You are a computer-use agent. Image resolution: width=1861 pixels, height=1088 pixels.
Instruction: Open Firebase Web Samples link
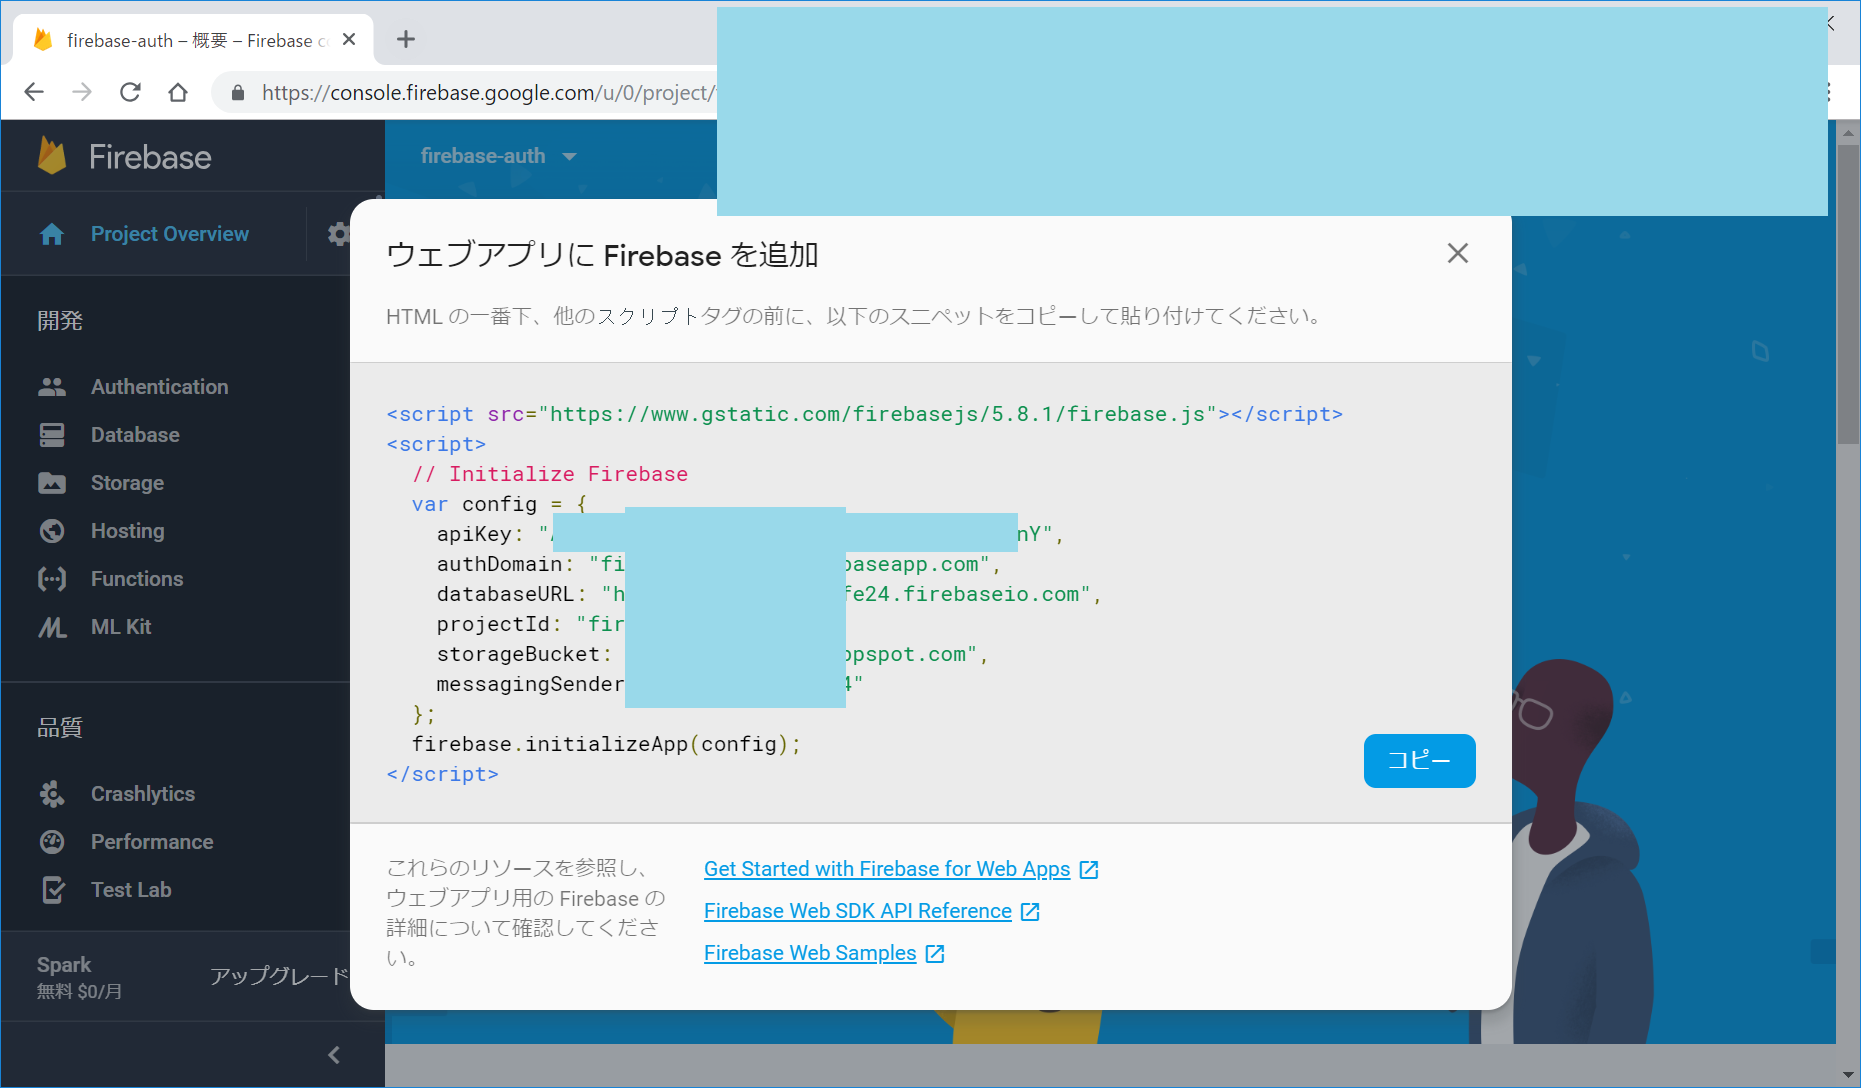(x=810, y=953)
